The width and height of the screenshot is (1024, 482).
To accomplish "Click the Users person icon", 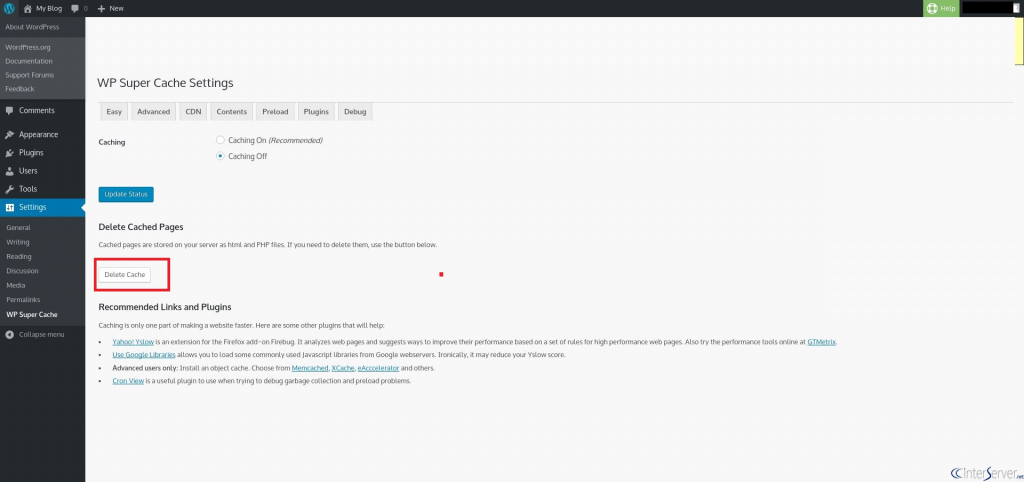I will [x=9, y=171].
